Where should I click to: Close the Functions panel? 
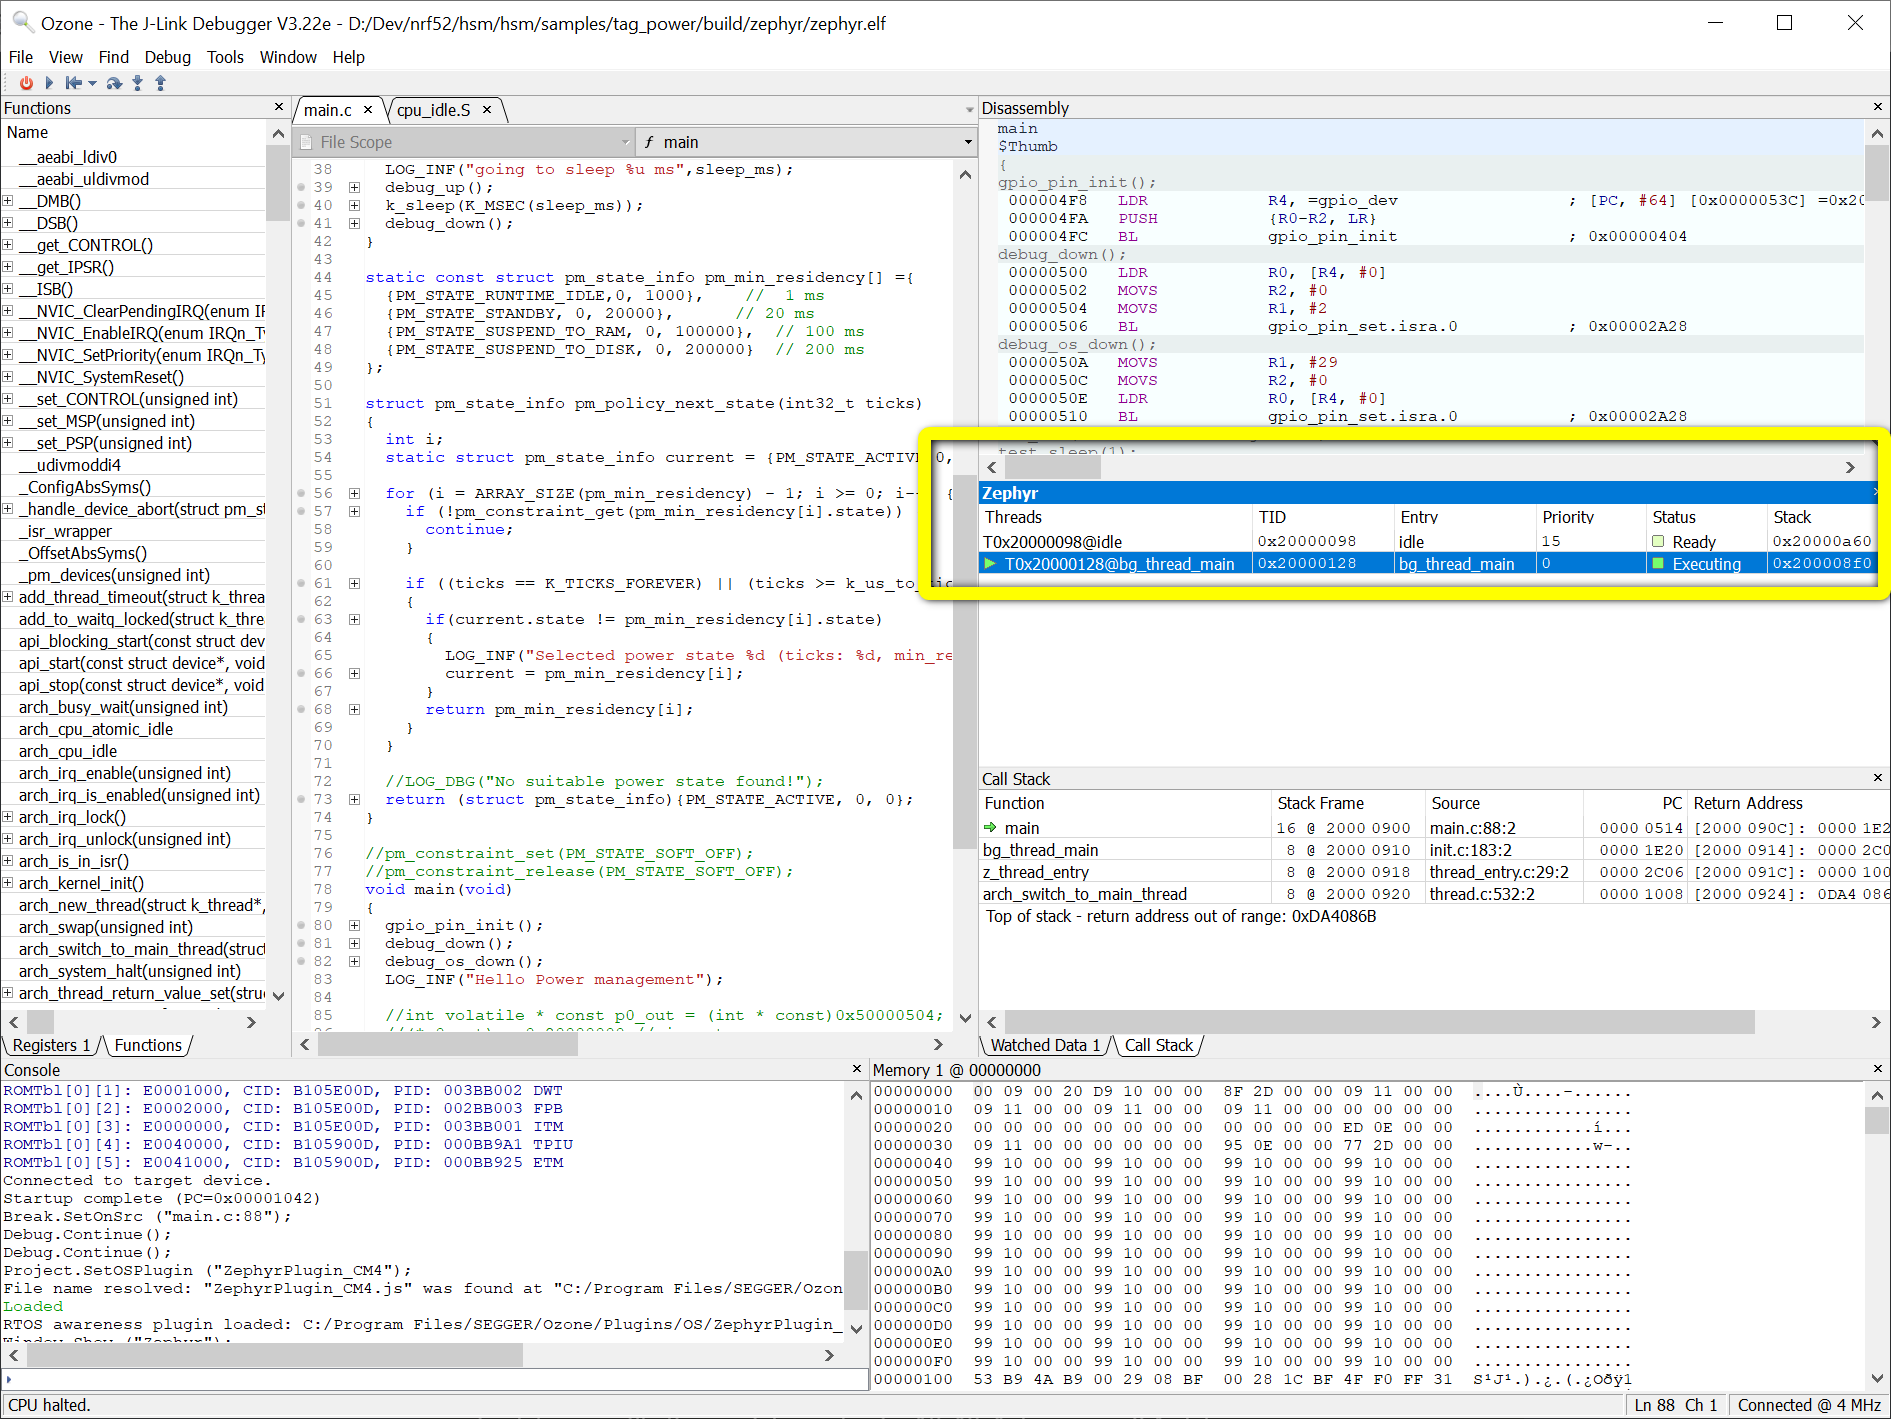[279, 107]
